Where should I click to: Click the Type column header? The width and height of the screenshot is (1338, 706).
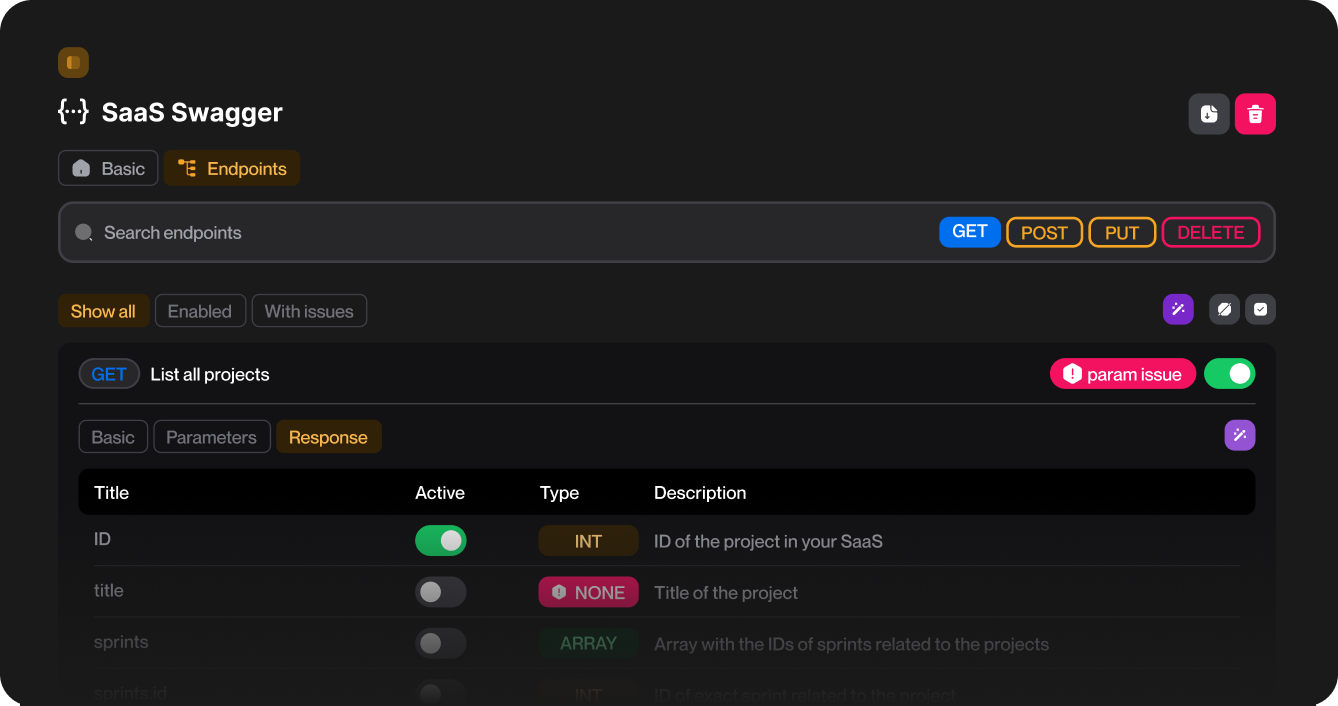[x=559, y=492]
